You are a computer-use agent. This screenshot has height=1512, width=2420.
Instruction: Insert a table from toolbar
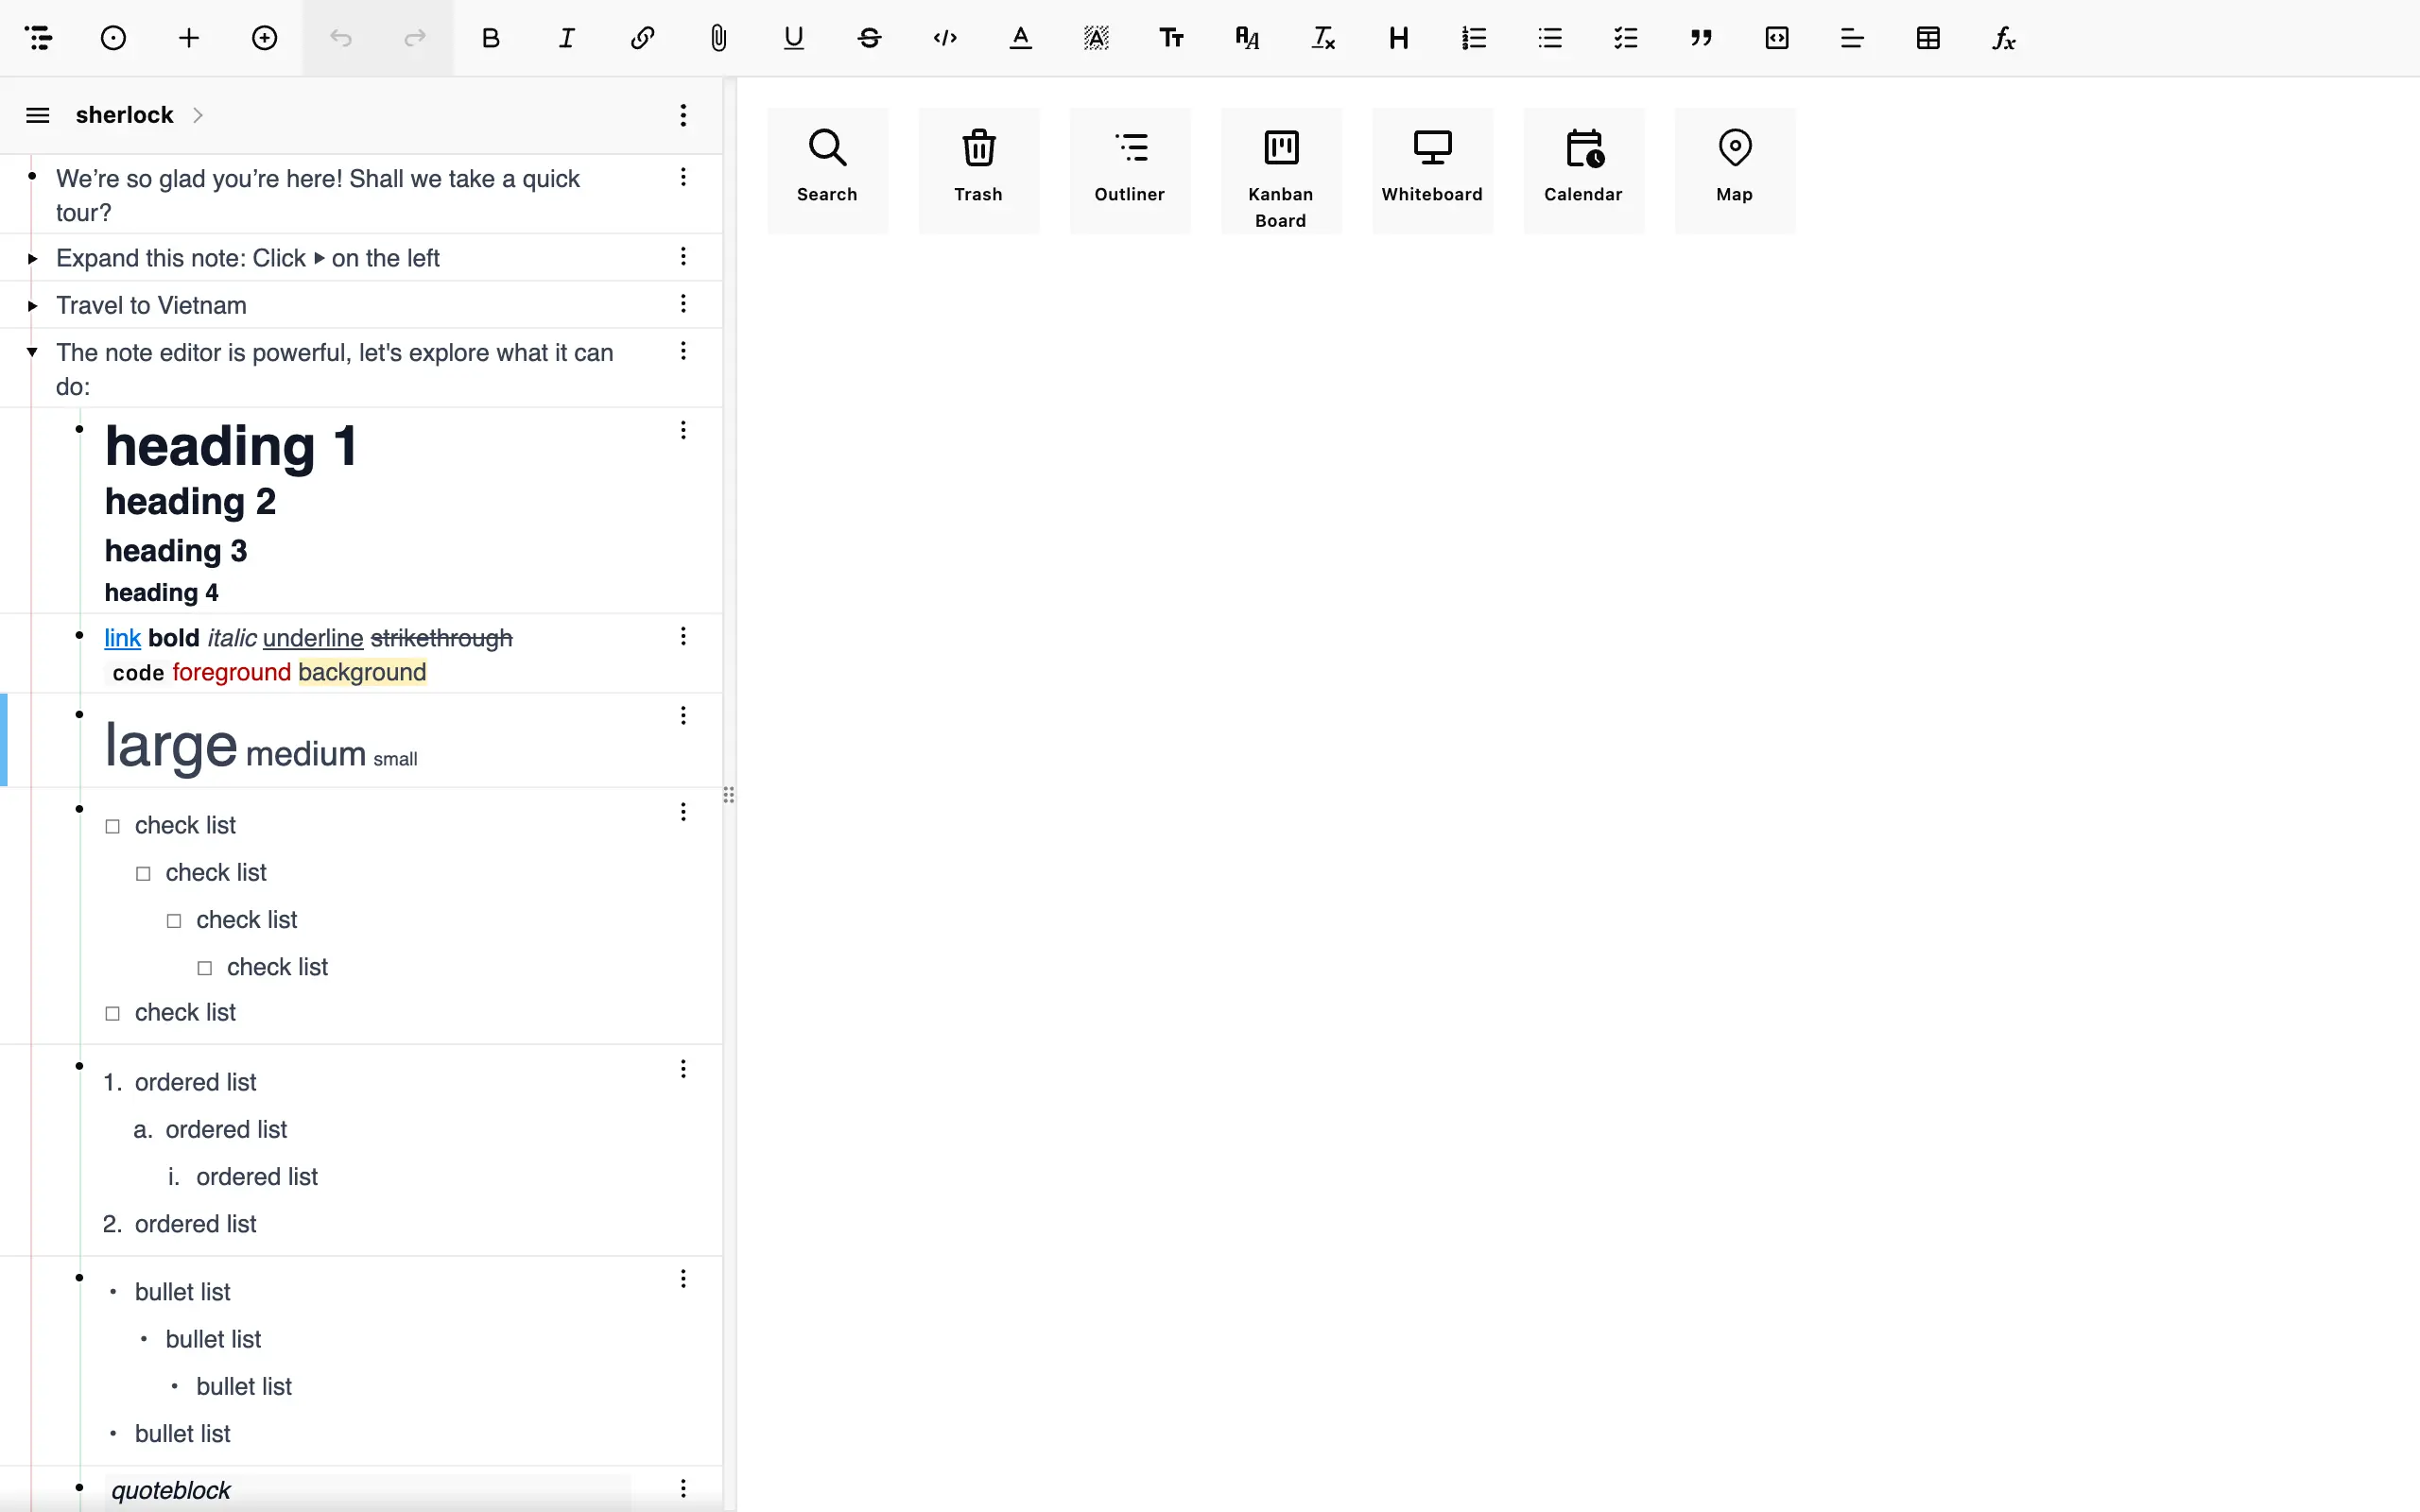pyautogui.click(x=1927, y=38)
